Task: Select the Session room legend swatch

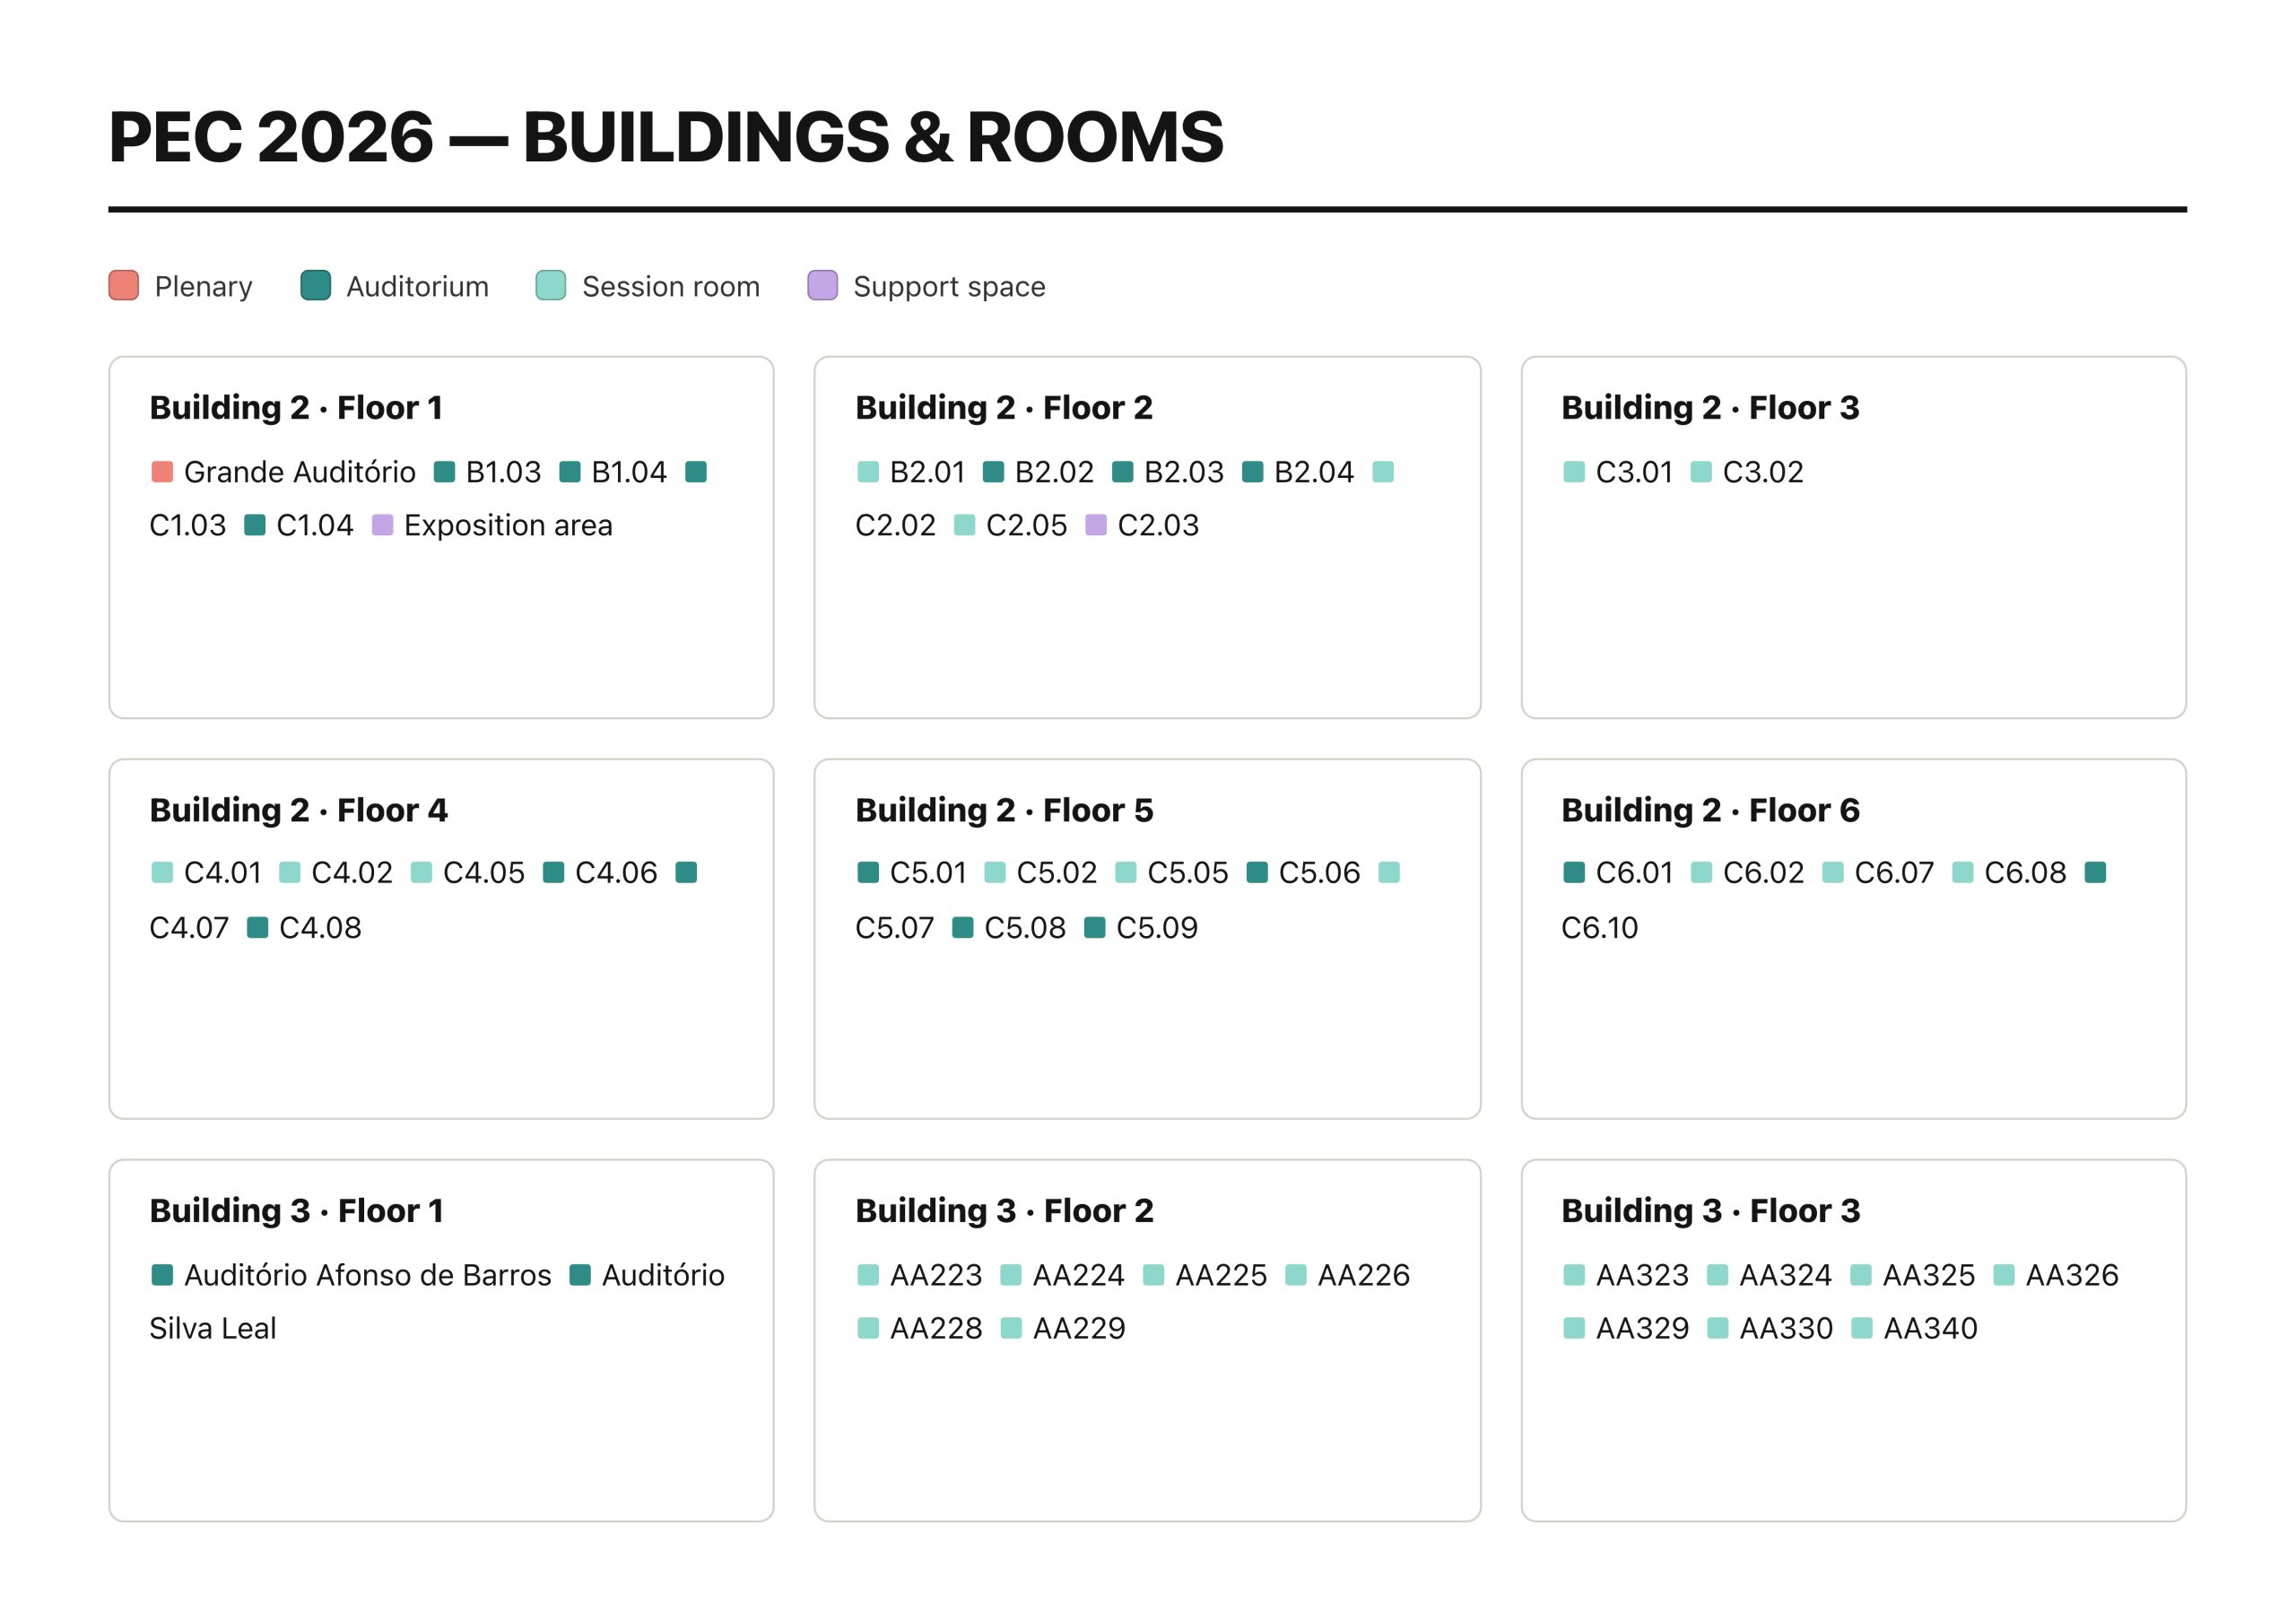Action: [x=551, y=285]
